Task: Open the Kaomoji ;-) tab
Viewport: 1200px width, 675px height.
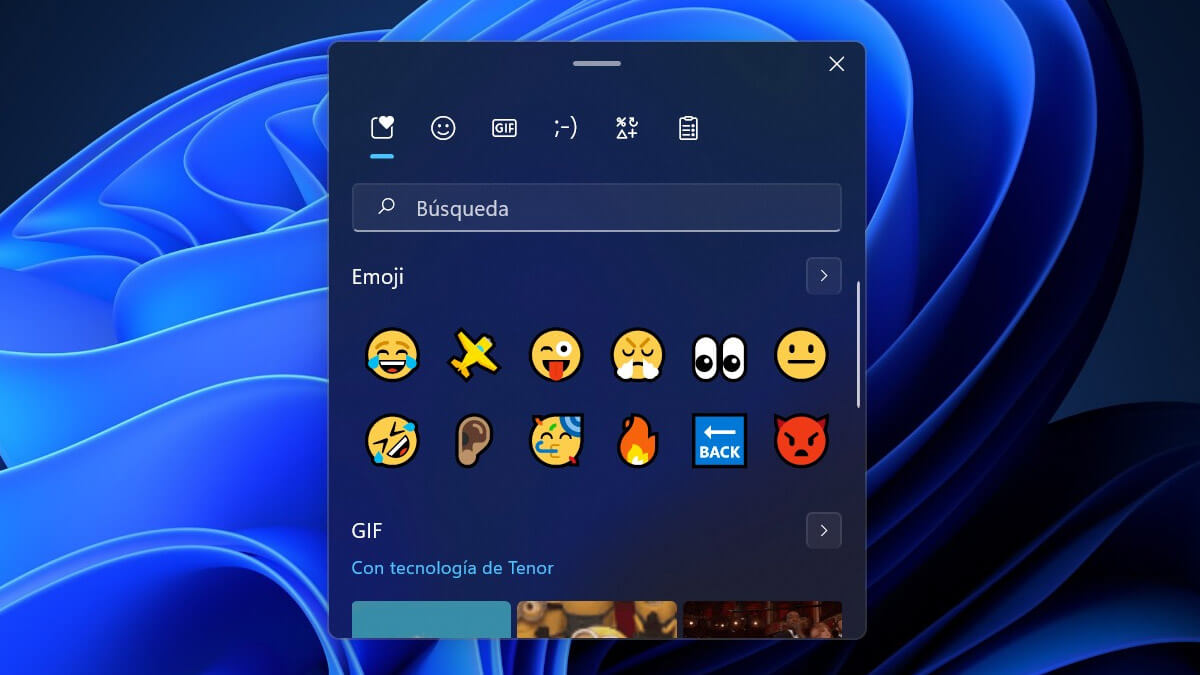Action: click(x=565, y=128)
